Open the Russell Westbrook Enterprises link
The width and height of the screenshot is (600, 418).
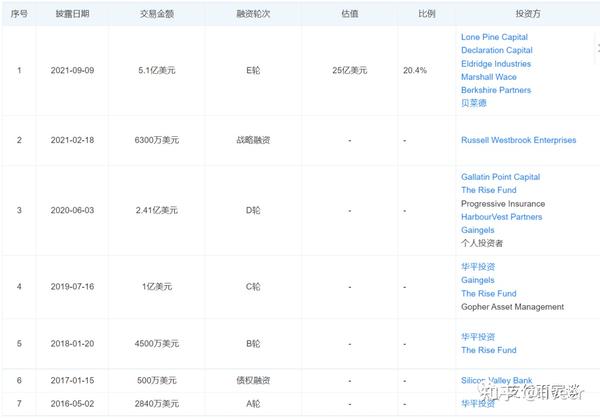[518, 140]
